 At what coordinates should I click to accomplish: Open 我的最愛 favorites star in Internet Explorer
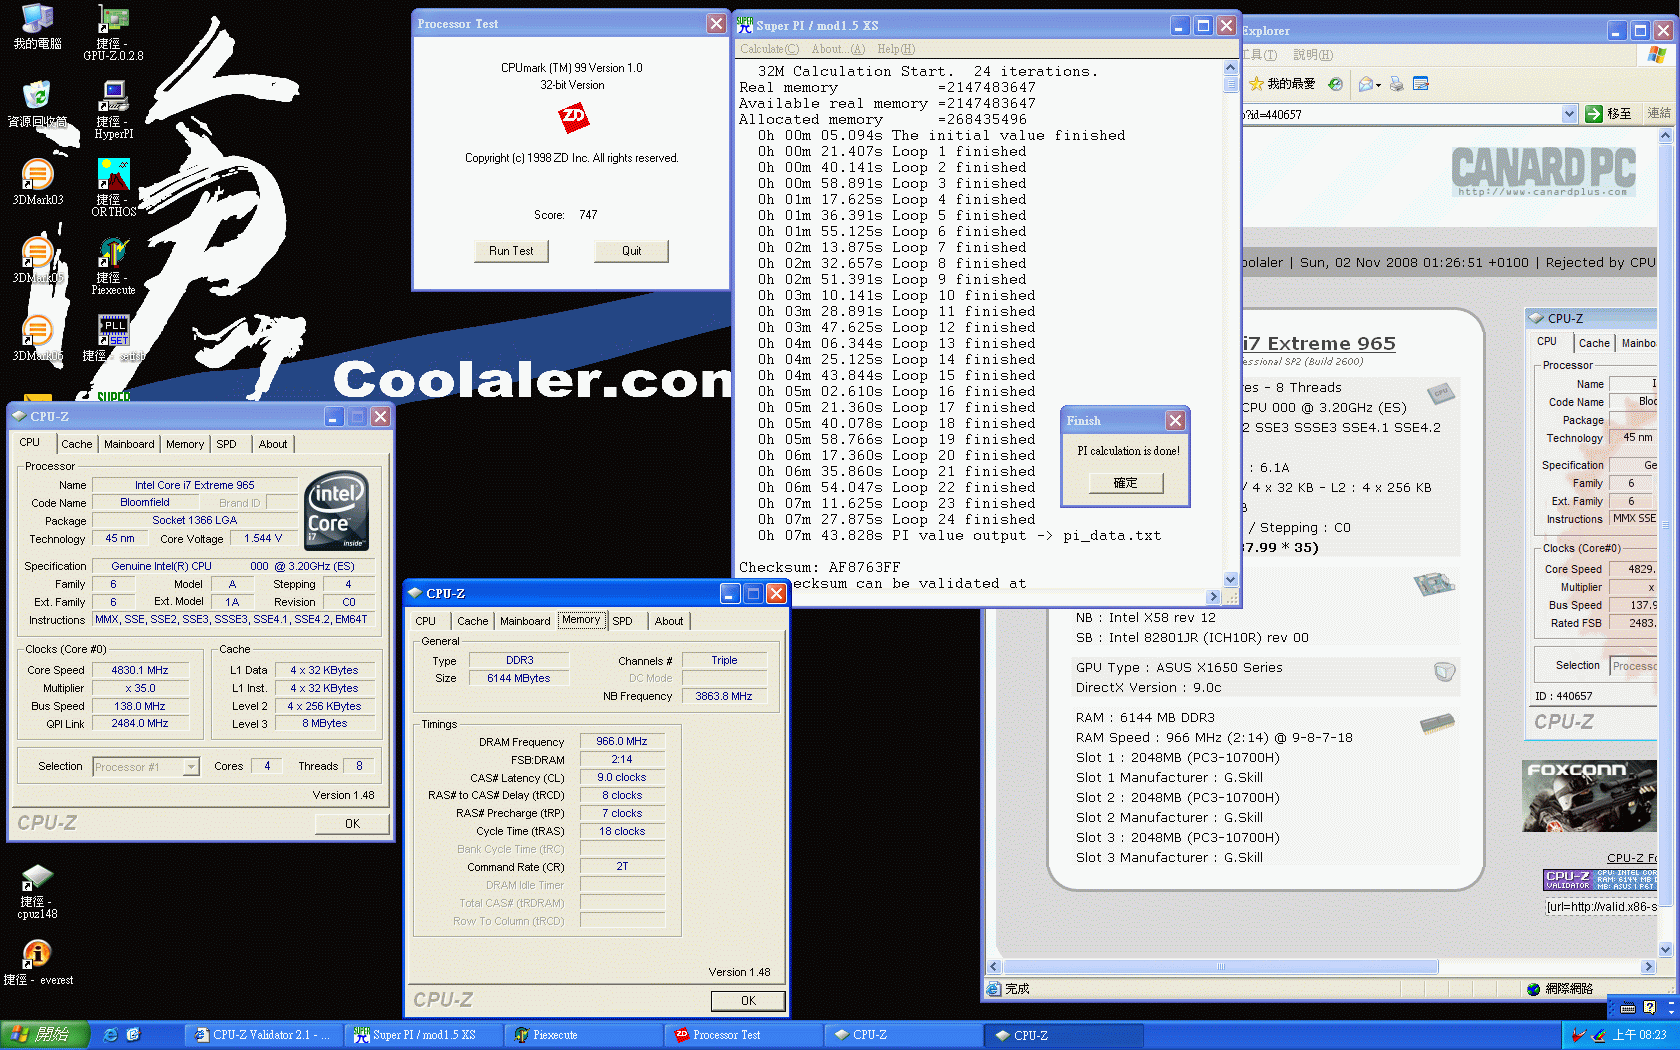point(1281,84)
